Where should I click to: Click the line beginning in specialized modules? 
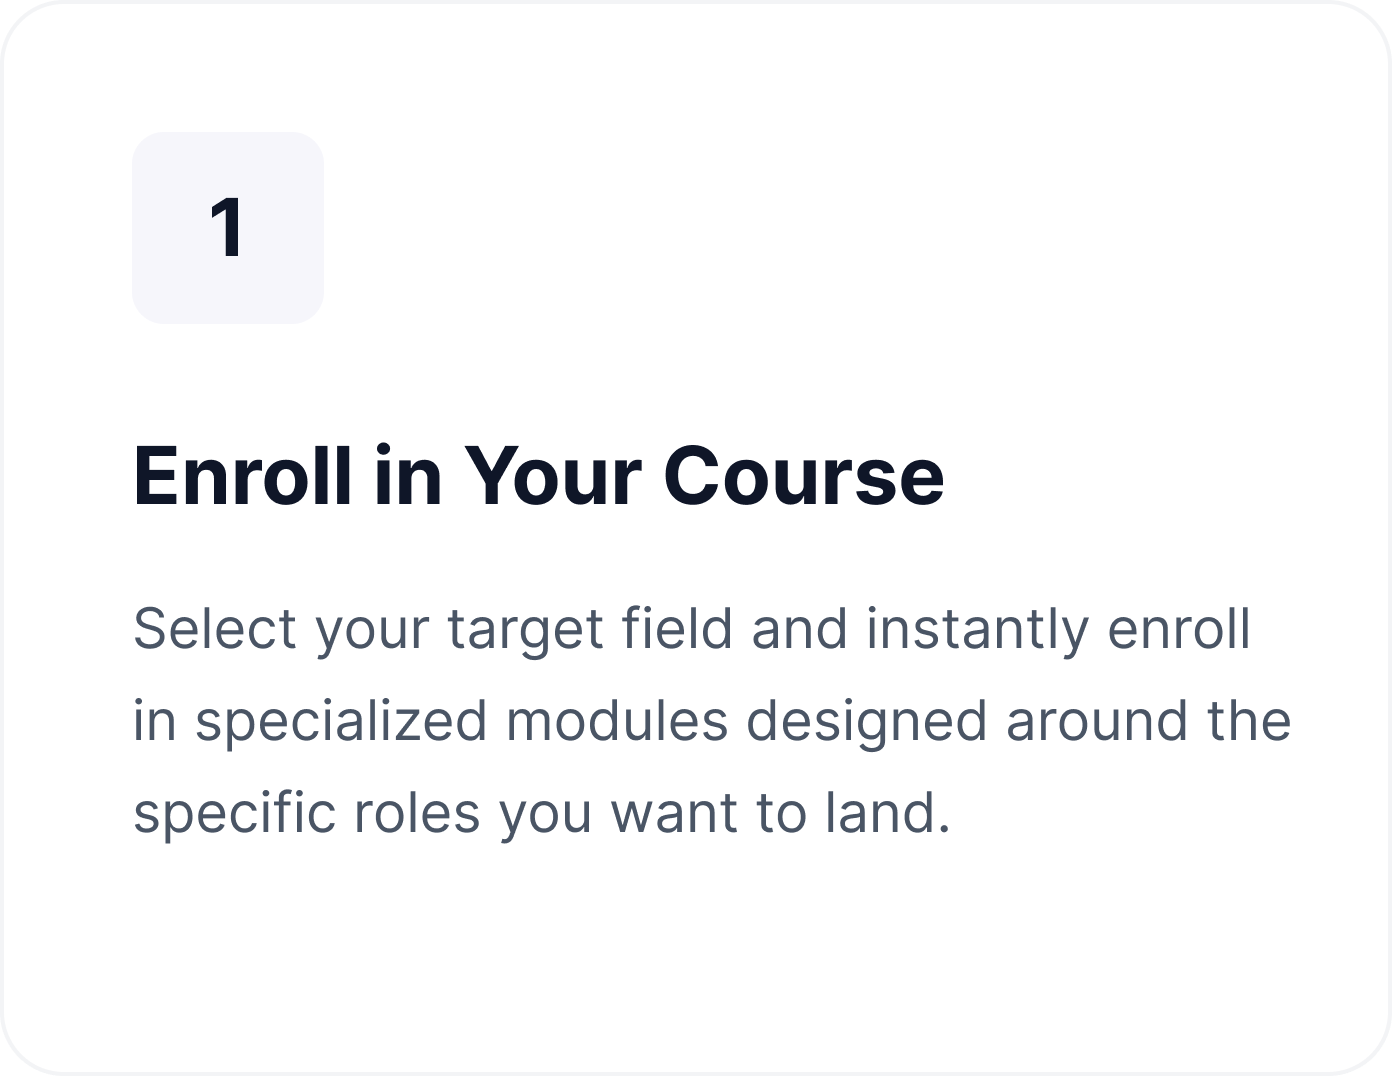[x=712, y=722]
